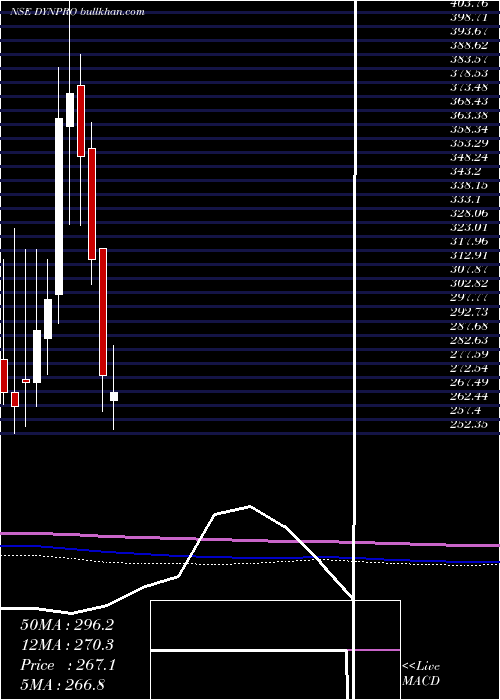Click the 267.49 price axis label
Screen dimensions: 500x700
[x=469, y=382]
